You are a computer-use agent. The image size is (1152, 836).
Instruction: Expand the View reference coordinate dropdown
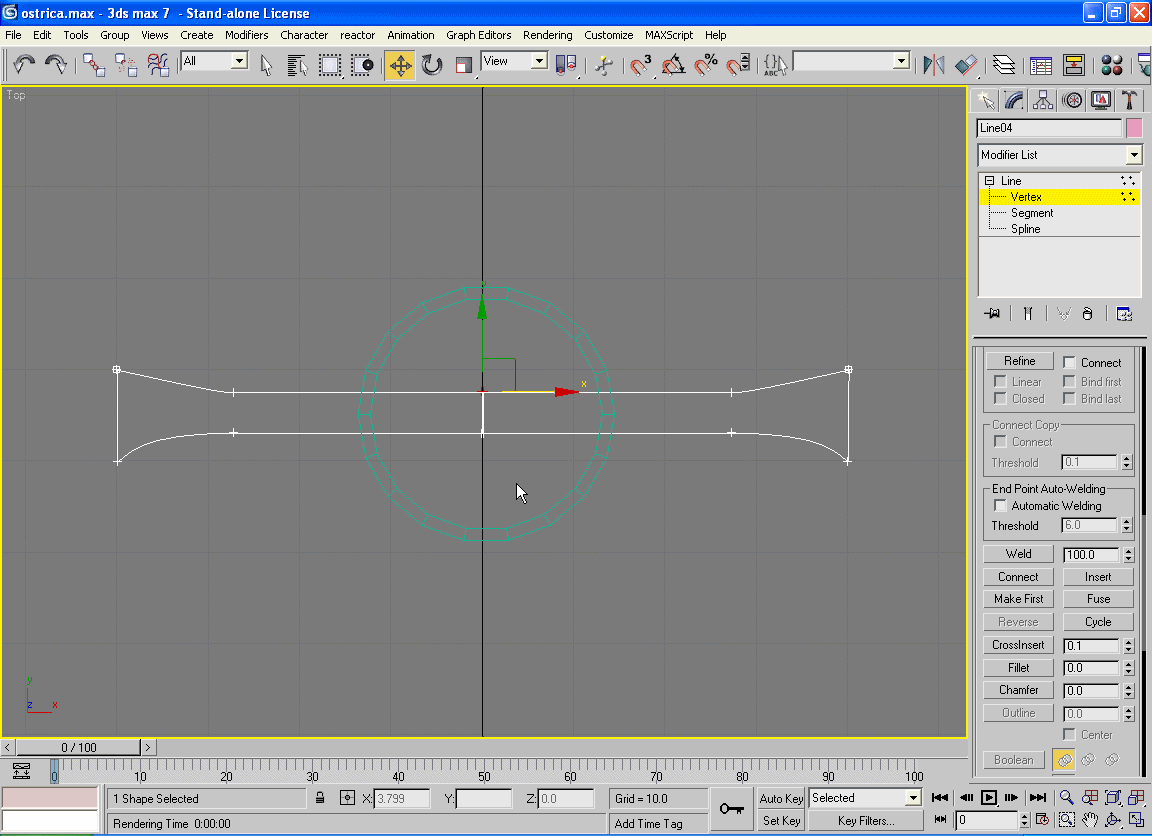click(x=539, y=61)
